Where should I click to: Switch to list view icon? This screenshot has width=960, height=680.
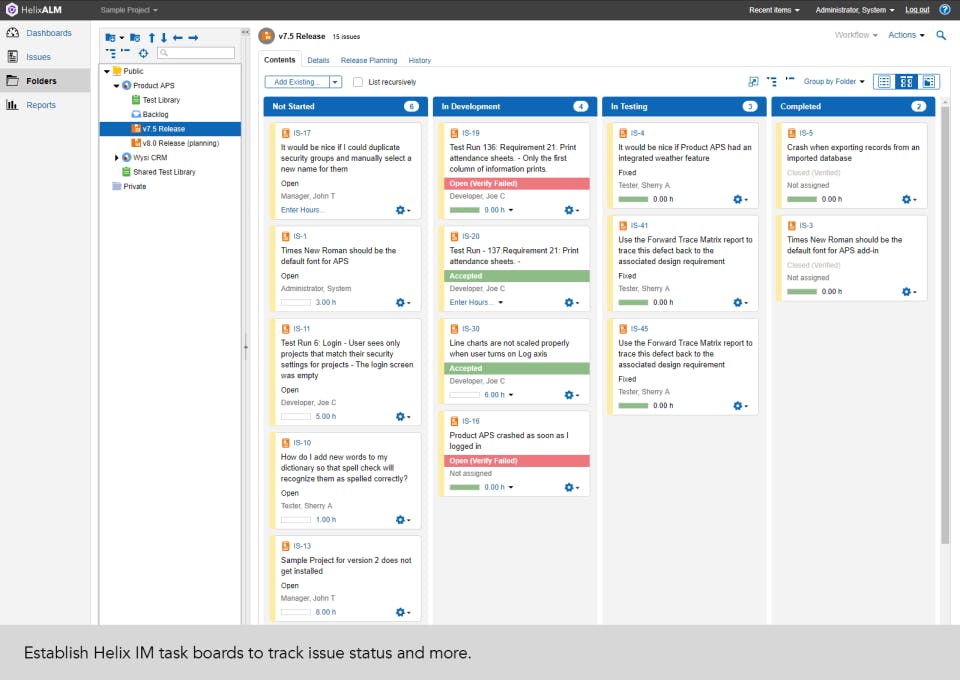884,81
